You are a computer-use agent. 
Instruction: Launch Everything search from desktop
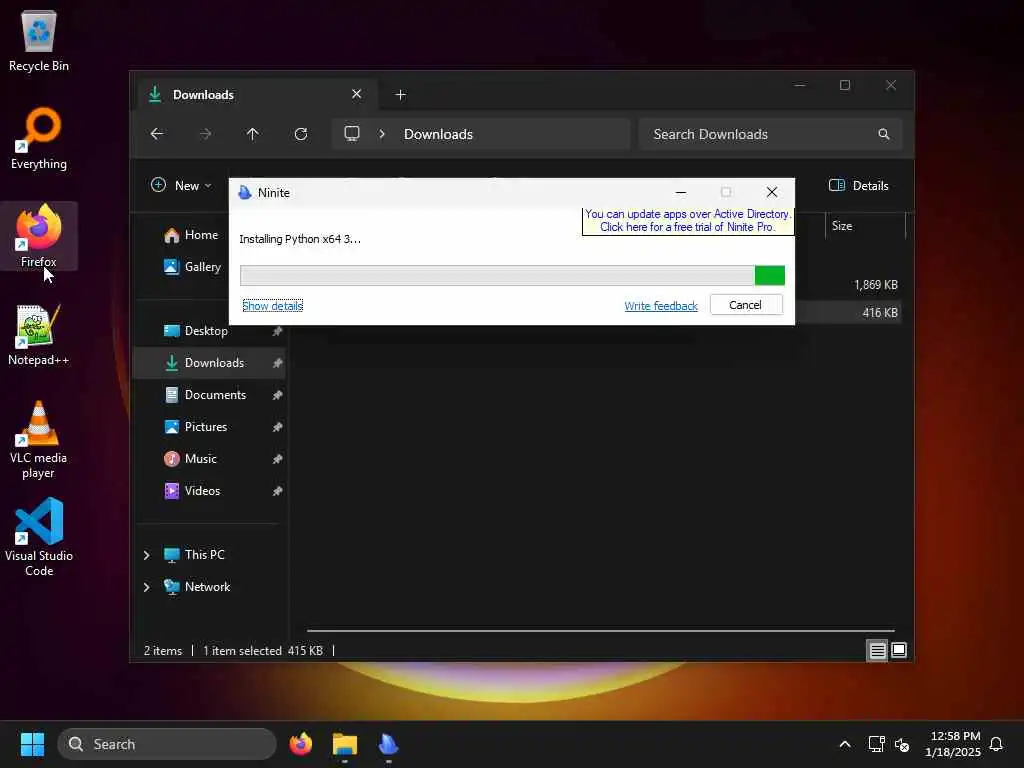pos(39,138)
